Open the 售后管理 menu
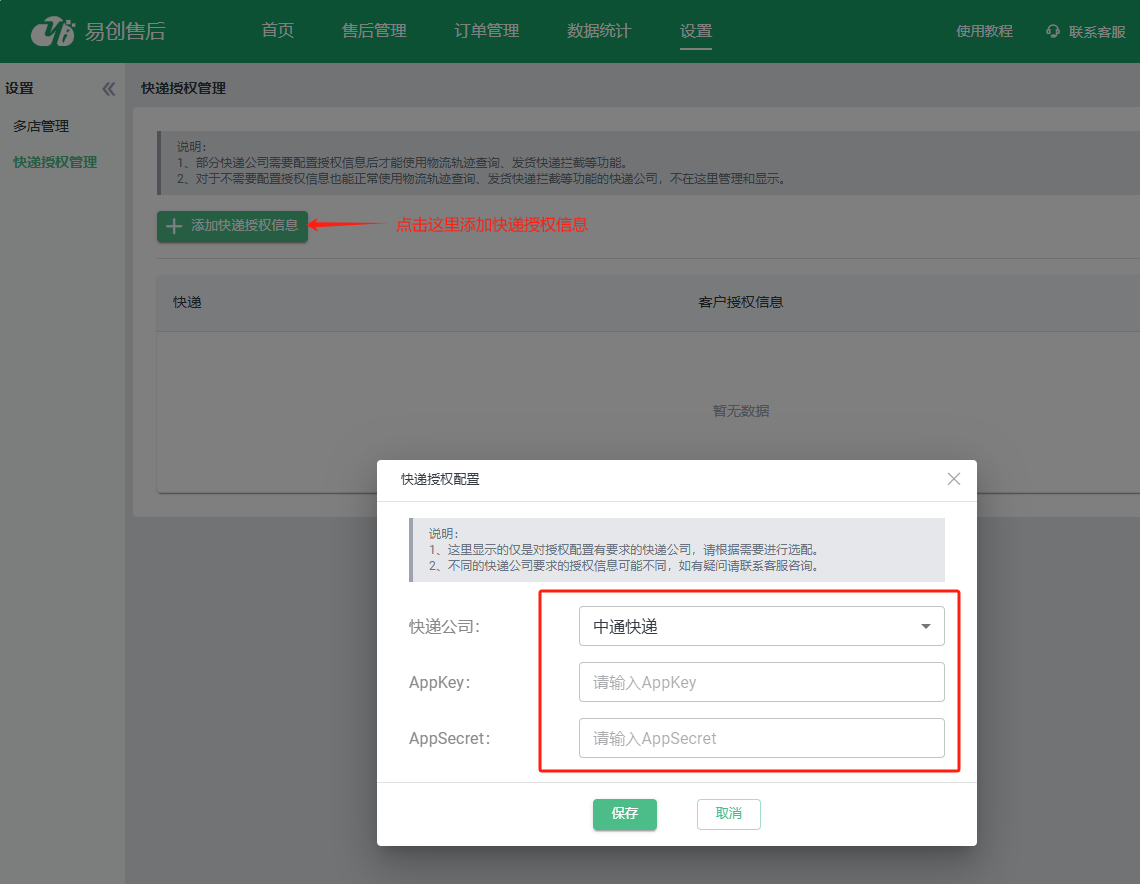The image size is (1140, 884). (374, 31)
